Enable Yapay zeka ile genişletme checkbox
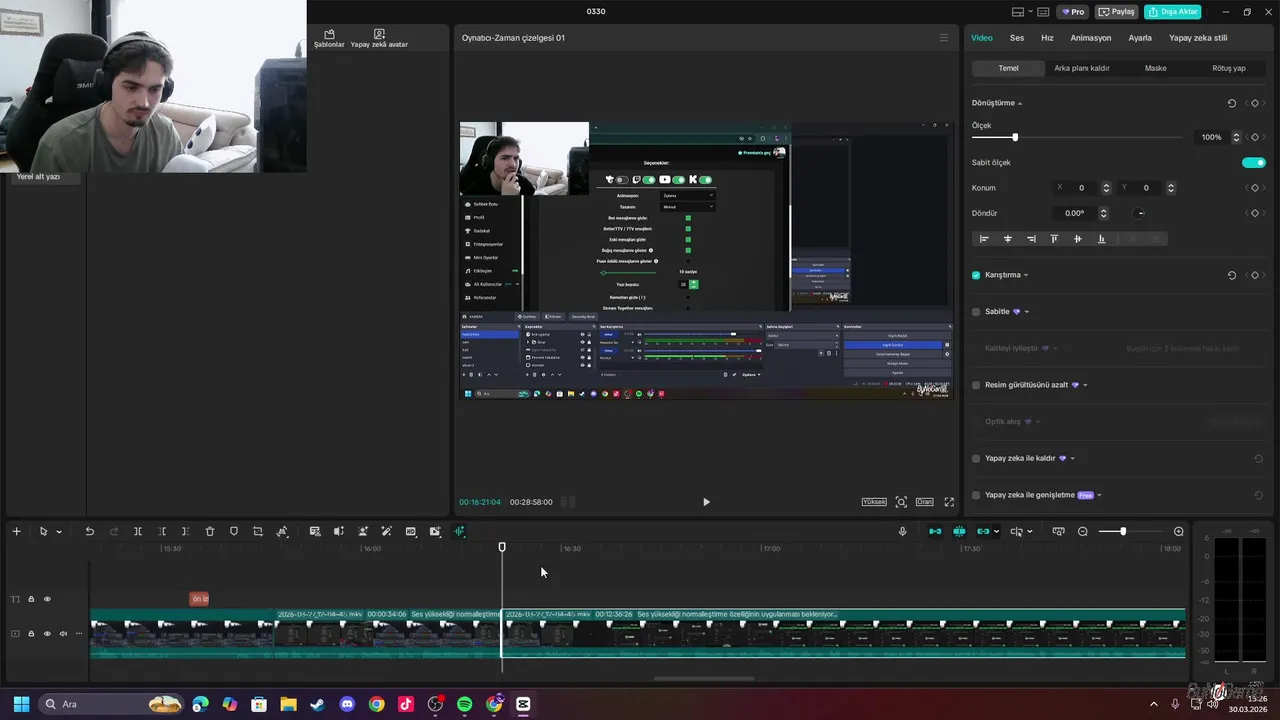This screenshot has height=720, width=1280. click(x=976, y=495)
